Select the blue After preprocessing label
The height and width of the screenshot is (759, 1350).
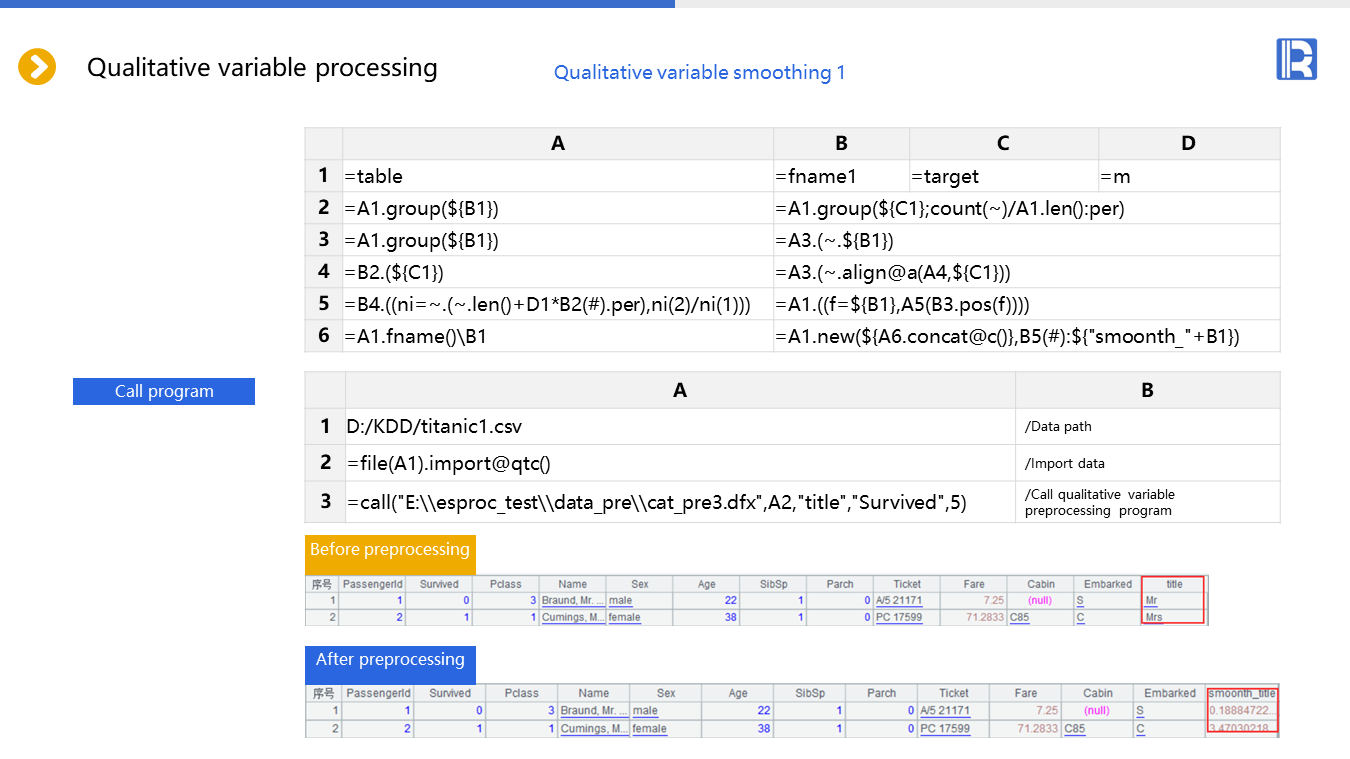[390, 660]
